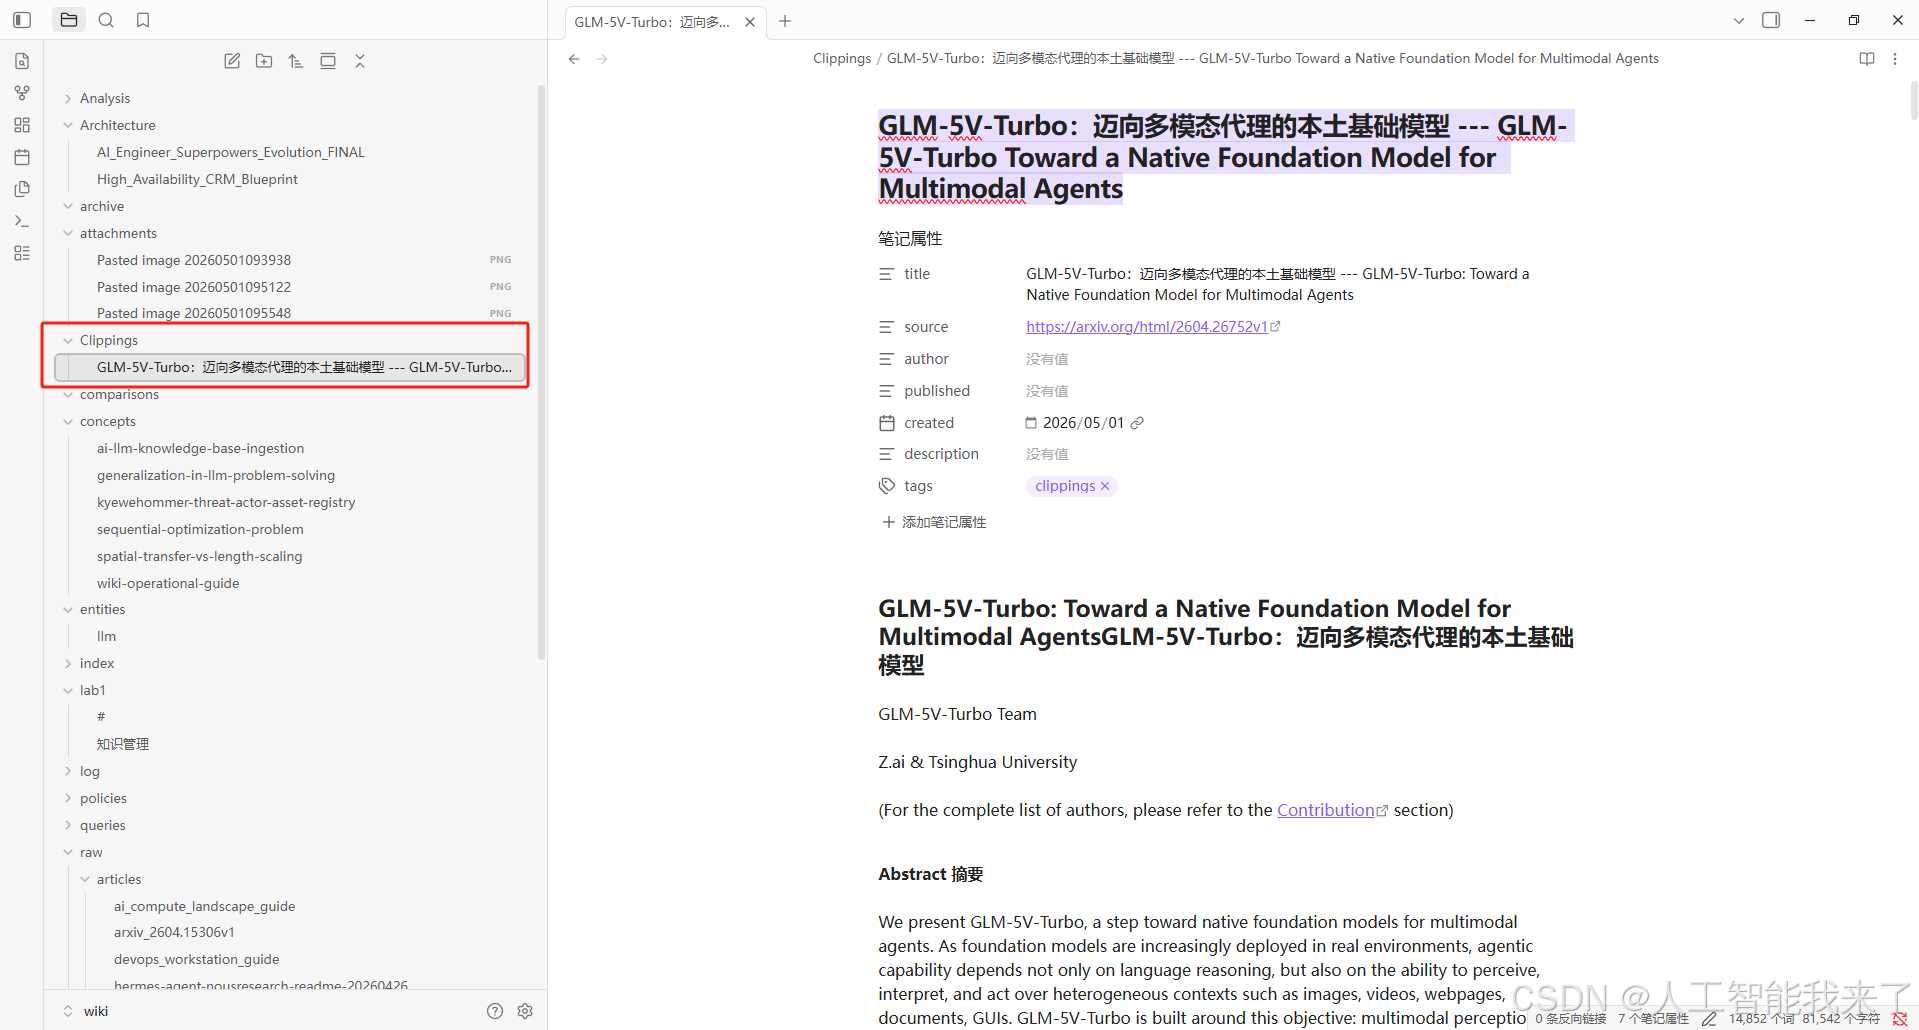Create a new note in file explorer
Viewport: 1919px width, 1030px height.
pyautogui.click(x=232, y=61)
